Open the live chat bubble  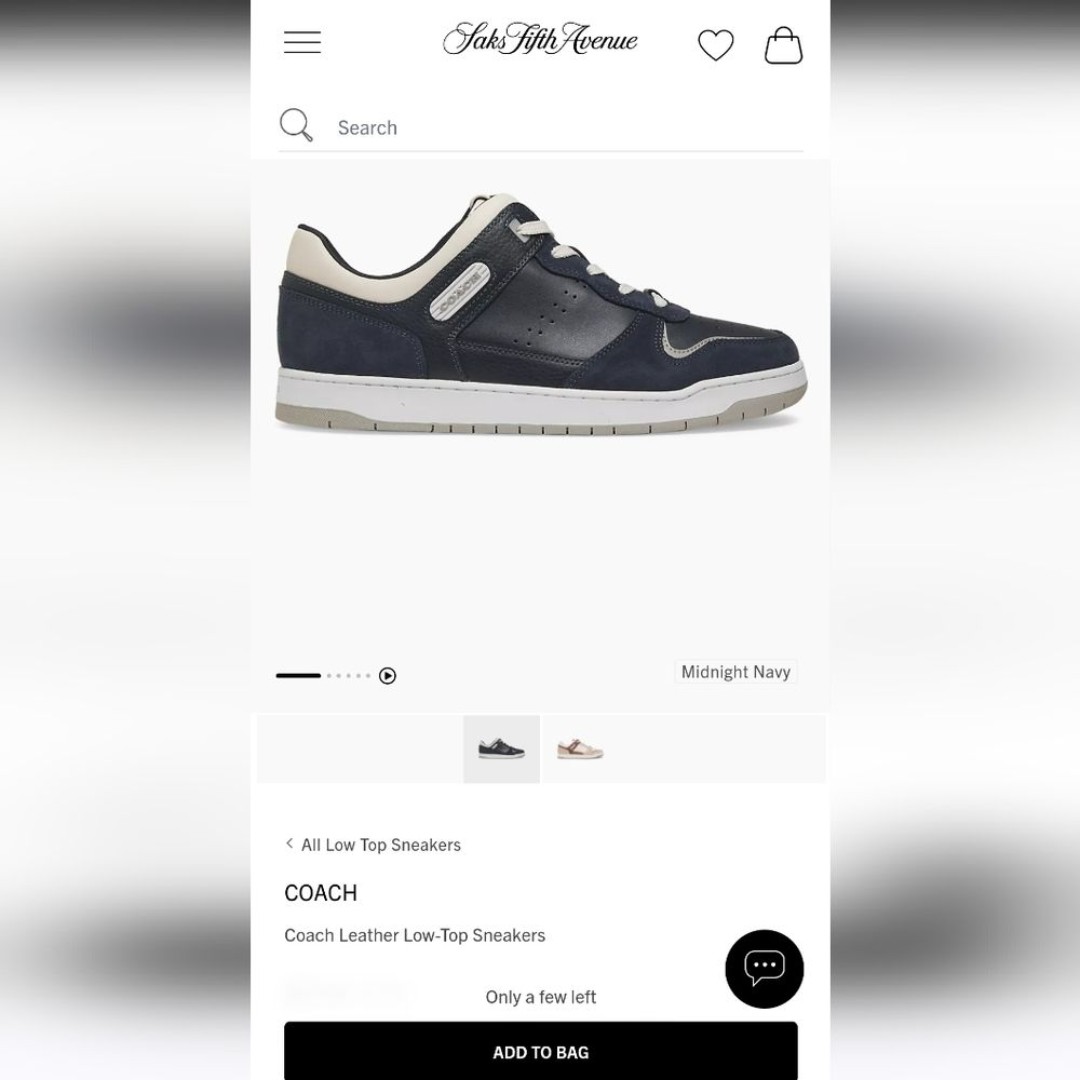pos(764,968)
